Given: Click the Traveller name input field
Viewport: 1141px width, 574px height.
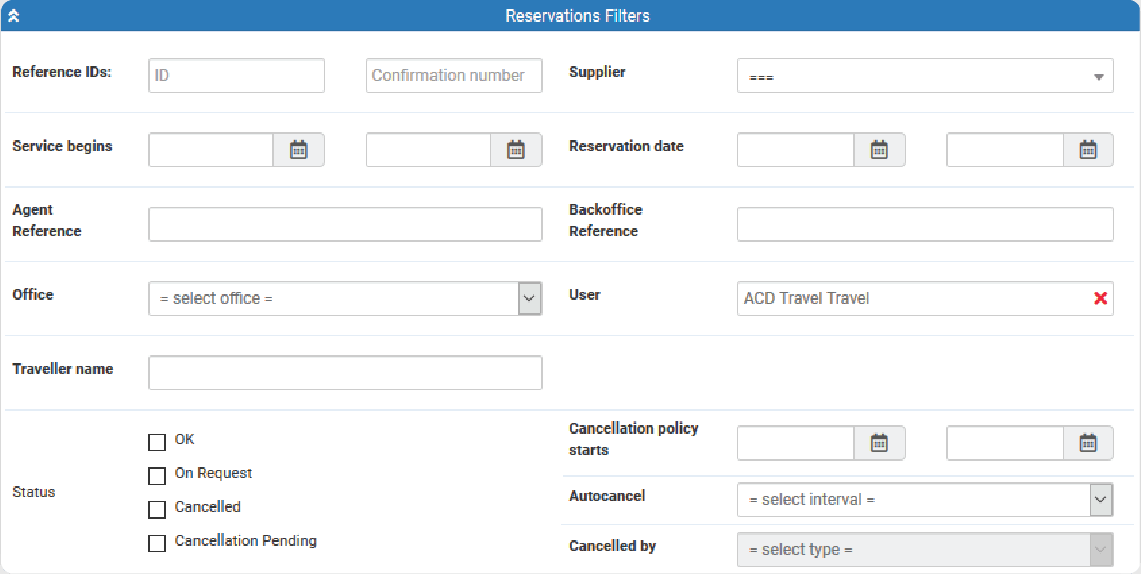Looking at the screenshot, I should click(x=345, y=373).
